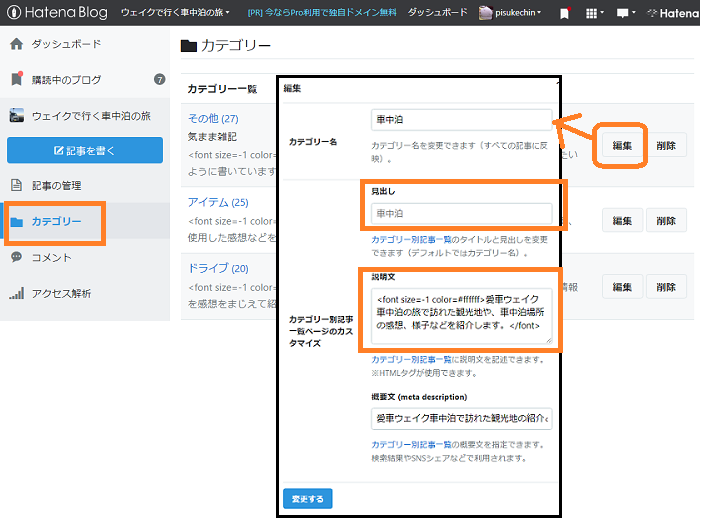Click the 購読中のブログ bookmark icon

pyautogui.click(x=17, y=79)
